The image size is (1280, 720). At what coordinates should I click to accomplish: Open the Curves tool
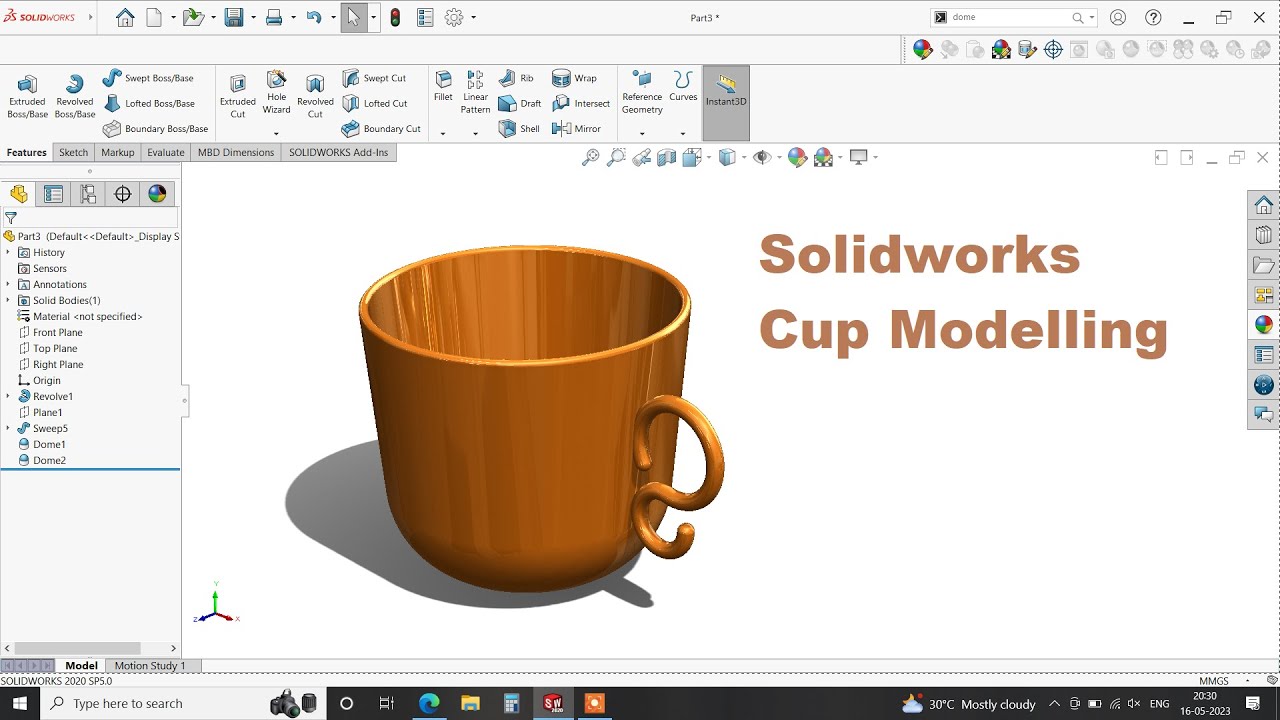tap(683, 87)
